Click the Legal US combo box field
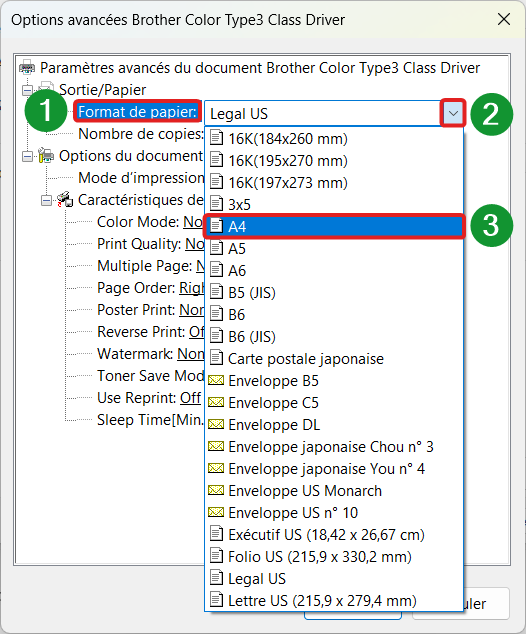 tap(323, 113)
